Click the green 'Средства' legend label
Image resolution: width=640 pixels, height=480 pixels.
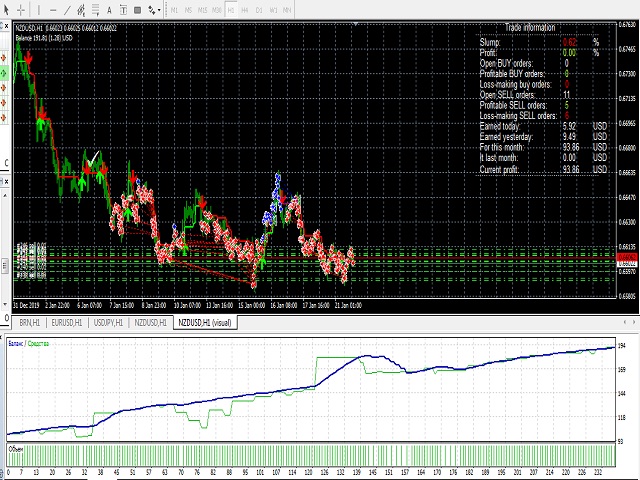pyautogui.click(x=38, y=344)
